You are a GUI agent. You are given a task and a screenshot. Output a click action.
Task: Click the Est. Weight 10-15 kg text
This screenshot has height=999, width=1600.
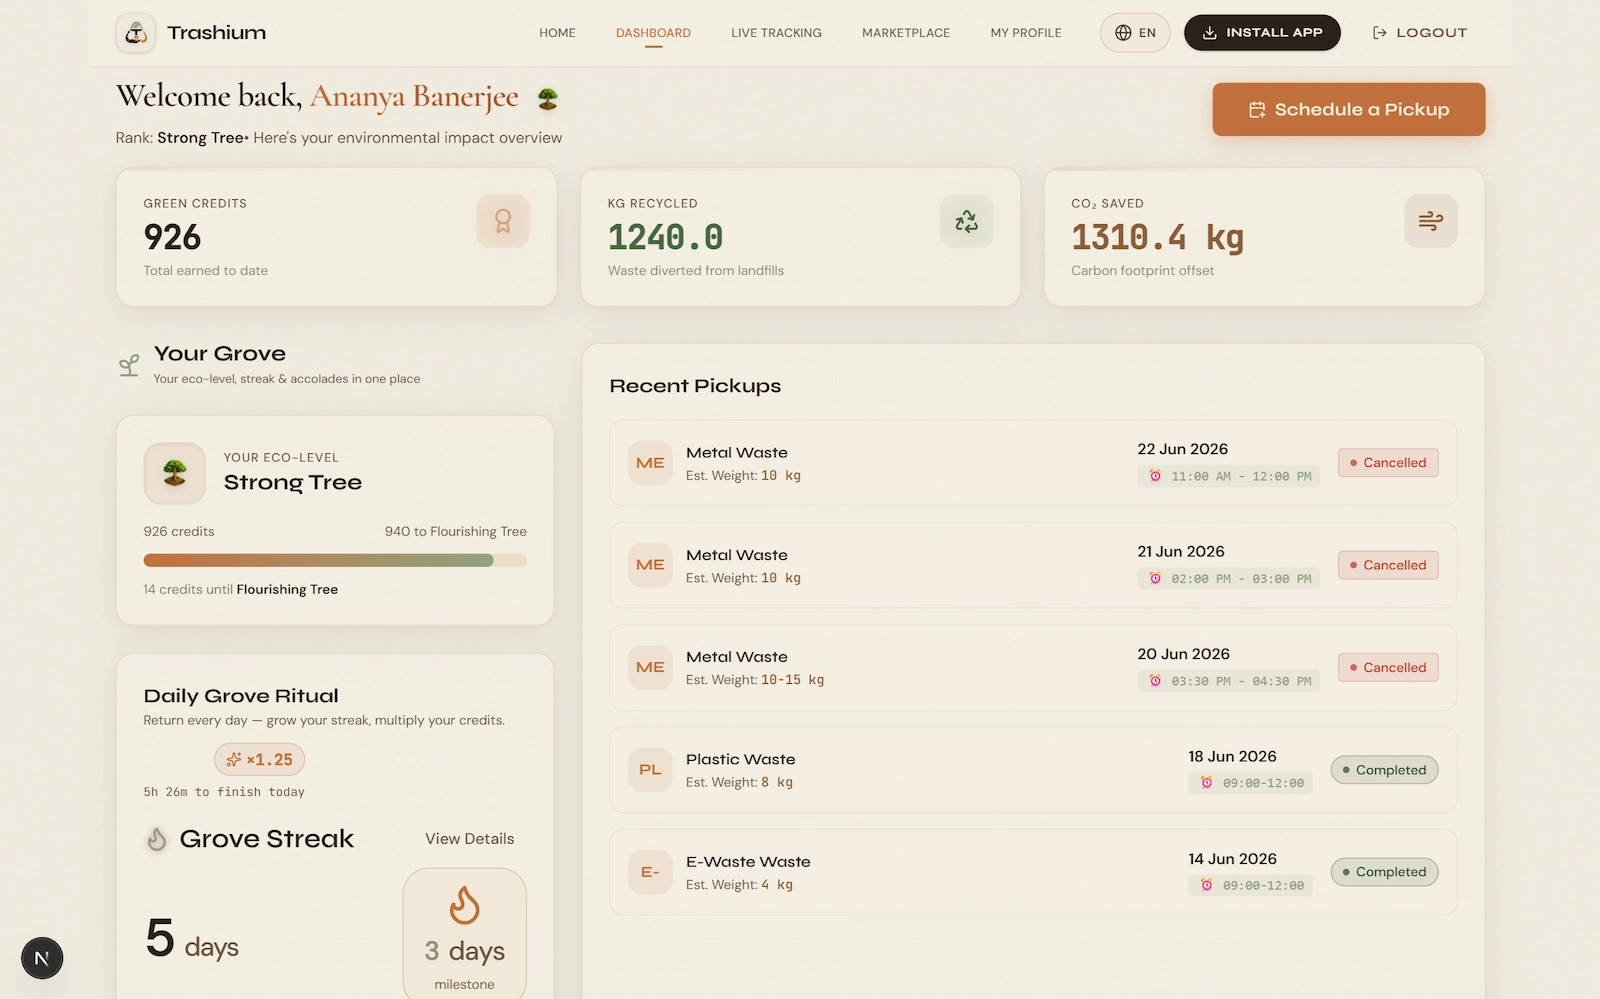[x=755, y=680]
